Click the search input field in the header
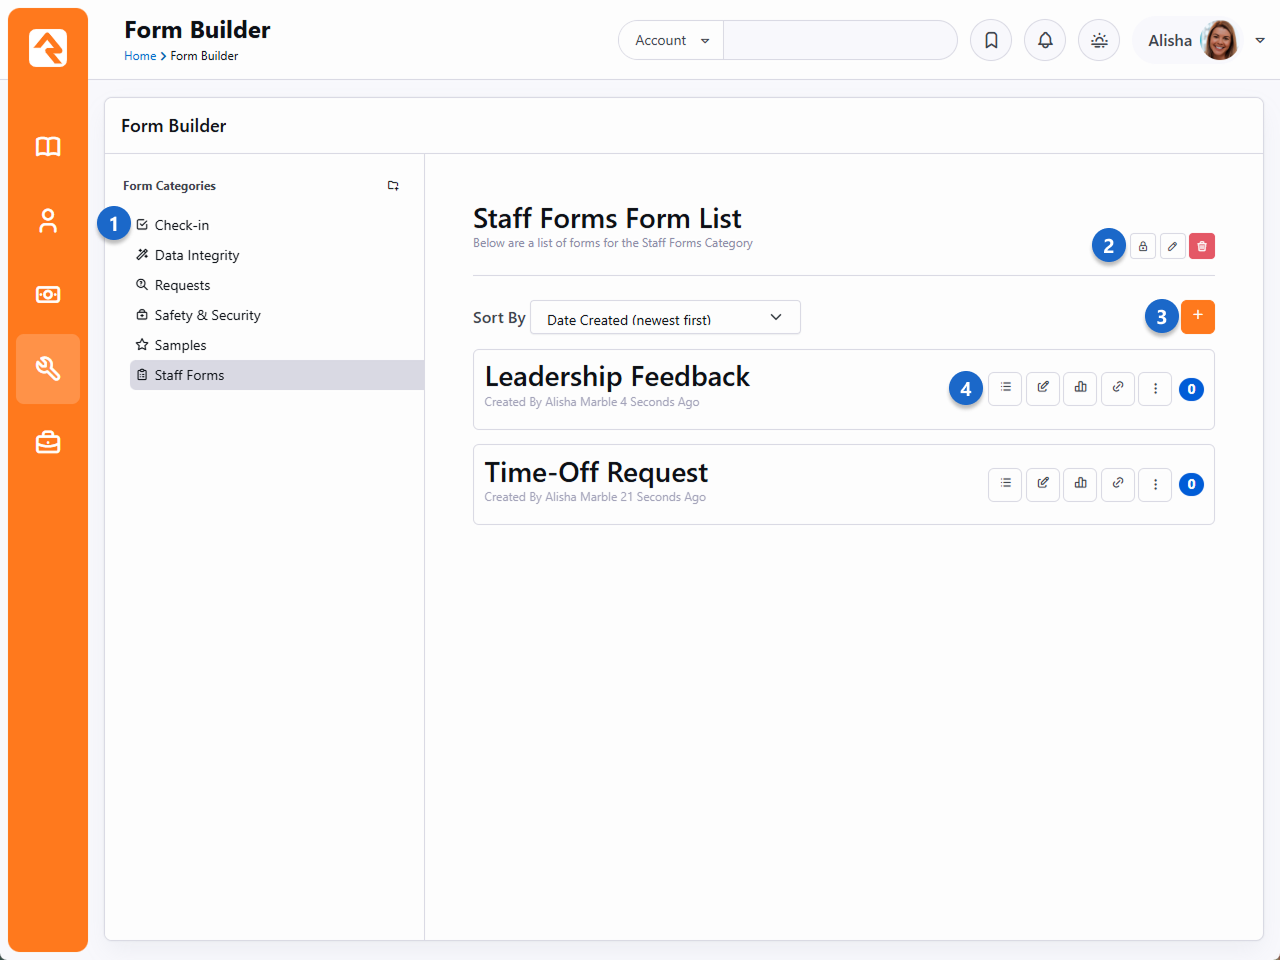Viewport: 1280px width, 960px height. [x=839, y=41]
